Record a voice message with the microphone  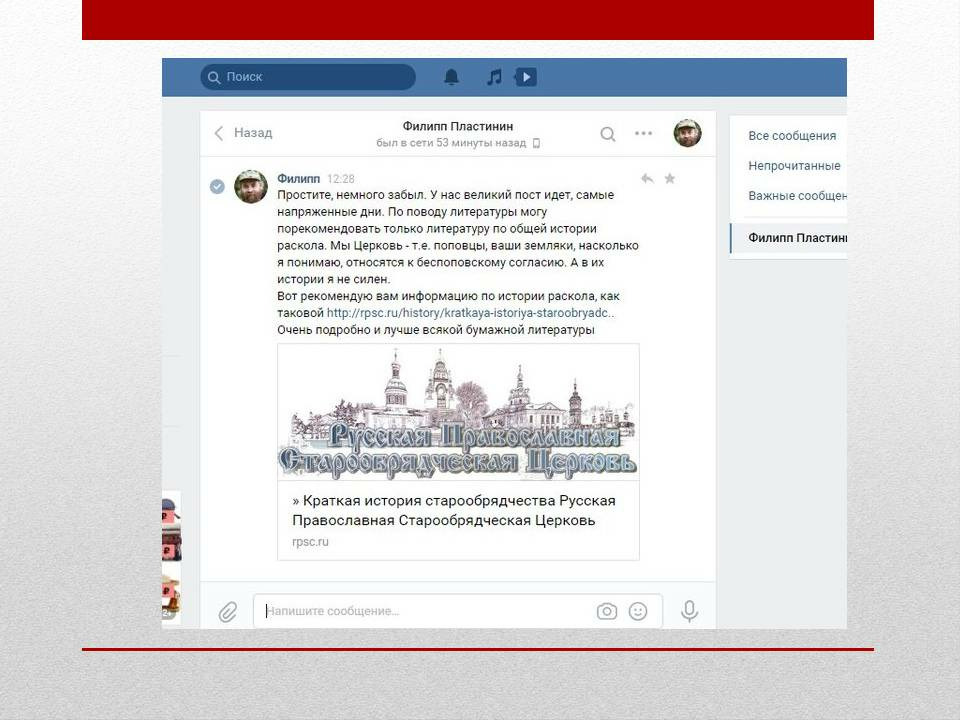689,611
